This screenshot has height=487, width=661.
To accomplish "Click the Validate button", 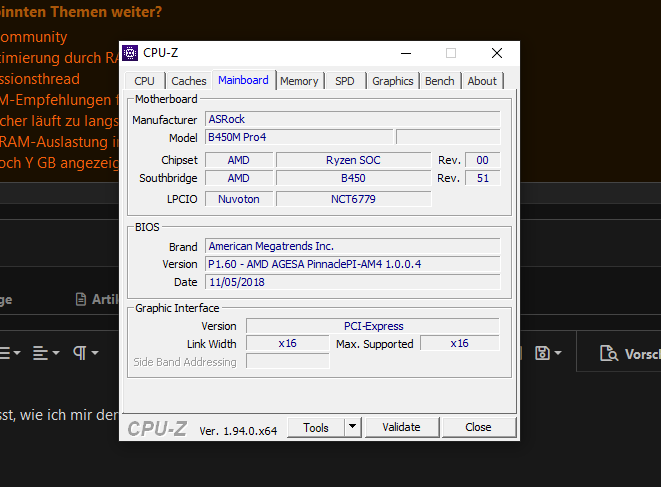I will tap(401, 427).
